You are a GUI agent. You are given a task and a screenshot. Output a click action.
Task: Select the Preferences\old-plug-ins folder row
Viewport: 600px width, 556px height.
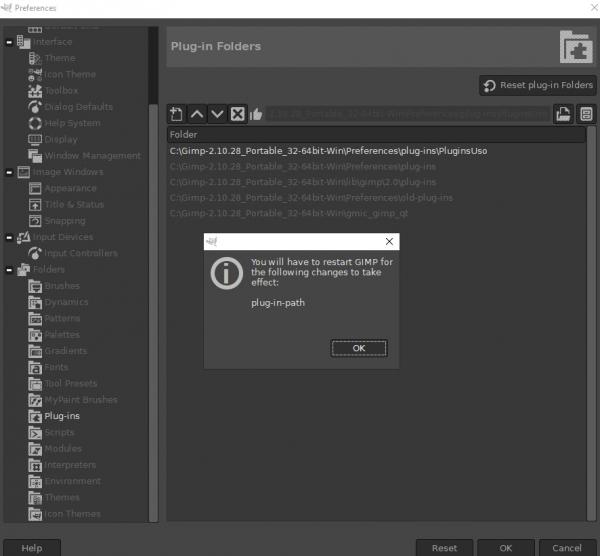376,198
